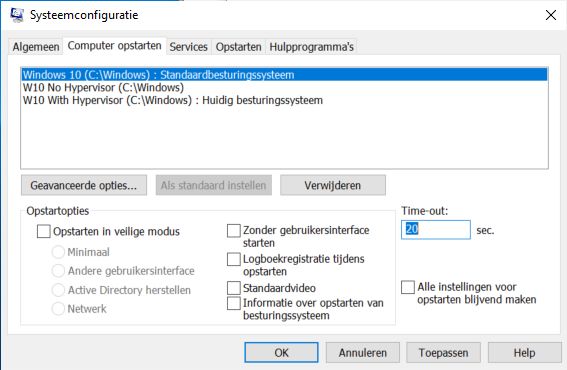The image size is (567, 370).
Task: Click the Time-out seconds field
Action: pyautogui.click(x=436, y=230)
